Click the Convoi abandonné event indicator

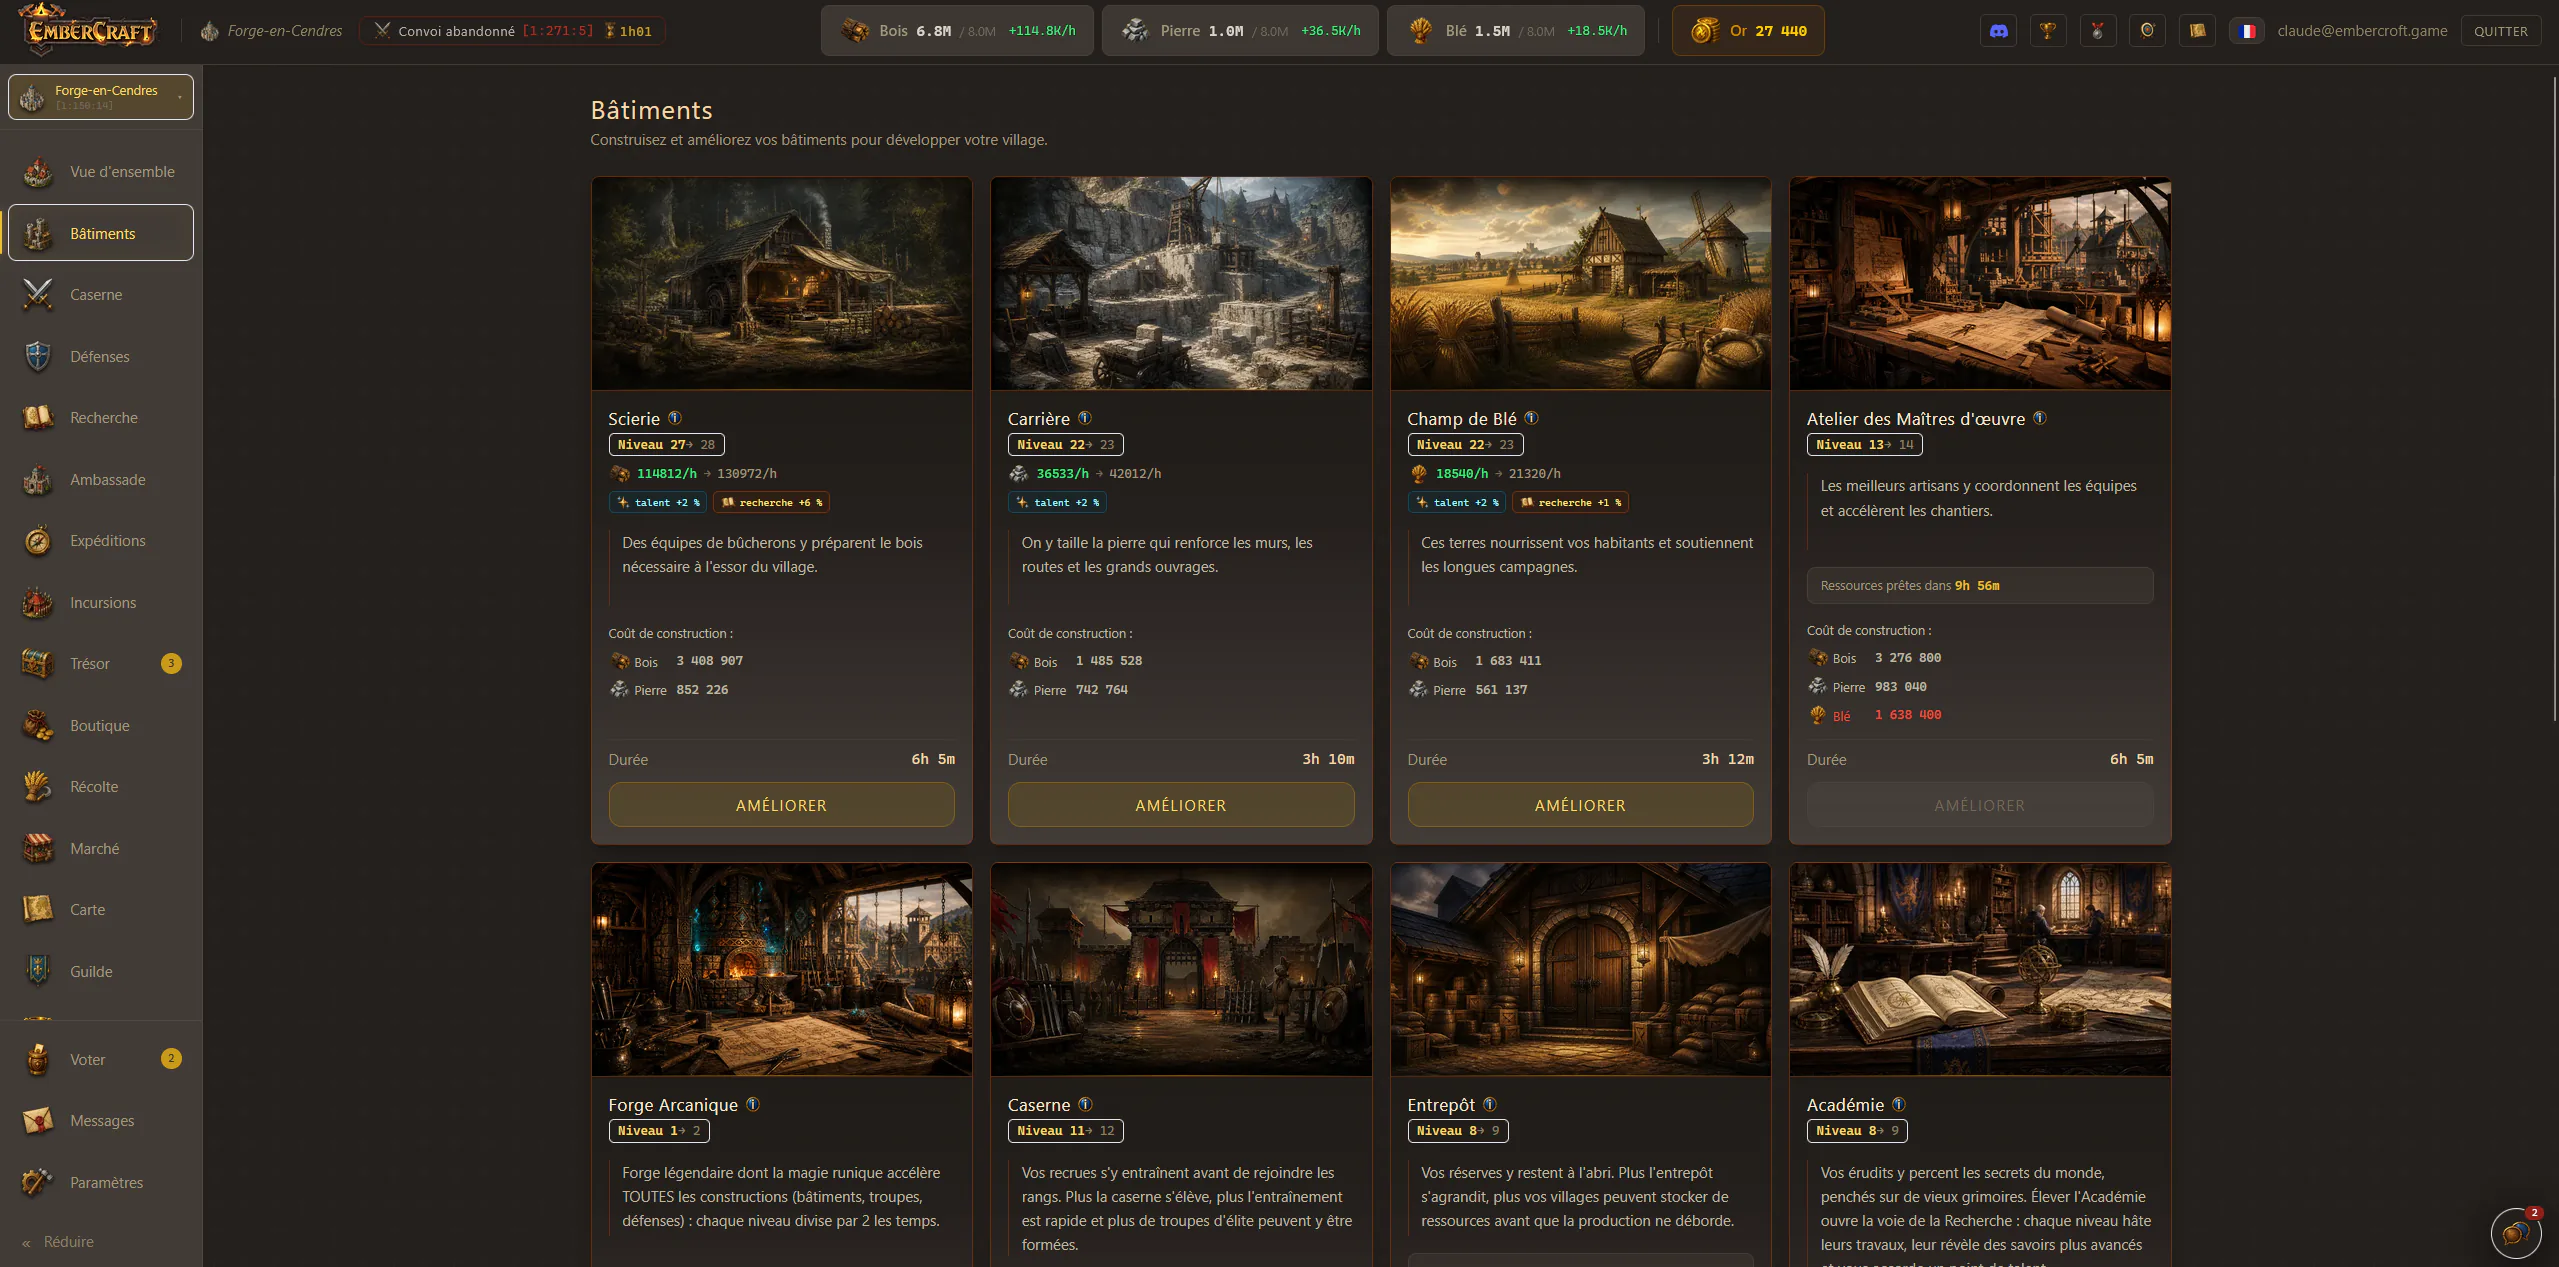pos(512,31)
